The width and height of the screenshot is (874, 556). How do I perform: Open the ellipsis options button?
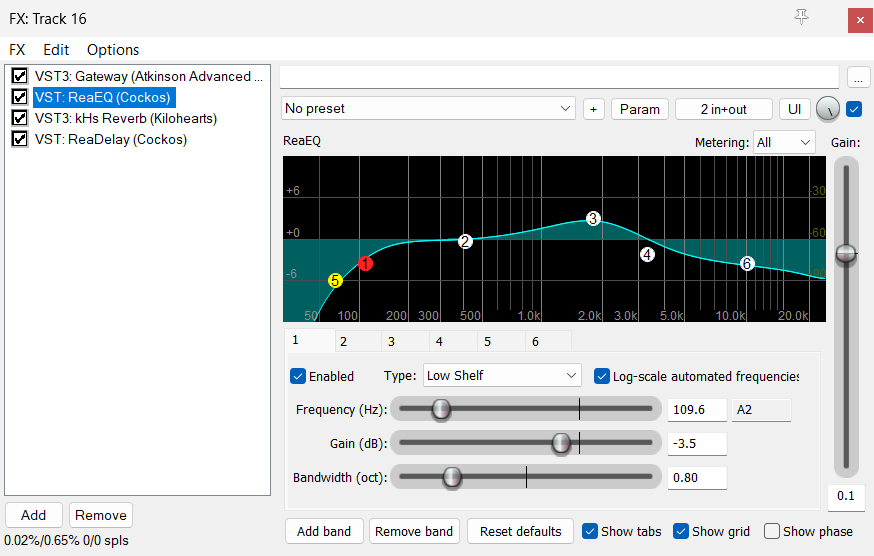(858, 78)
